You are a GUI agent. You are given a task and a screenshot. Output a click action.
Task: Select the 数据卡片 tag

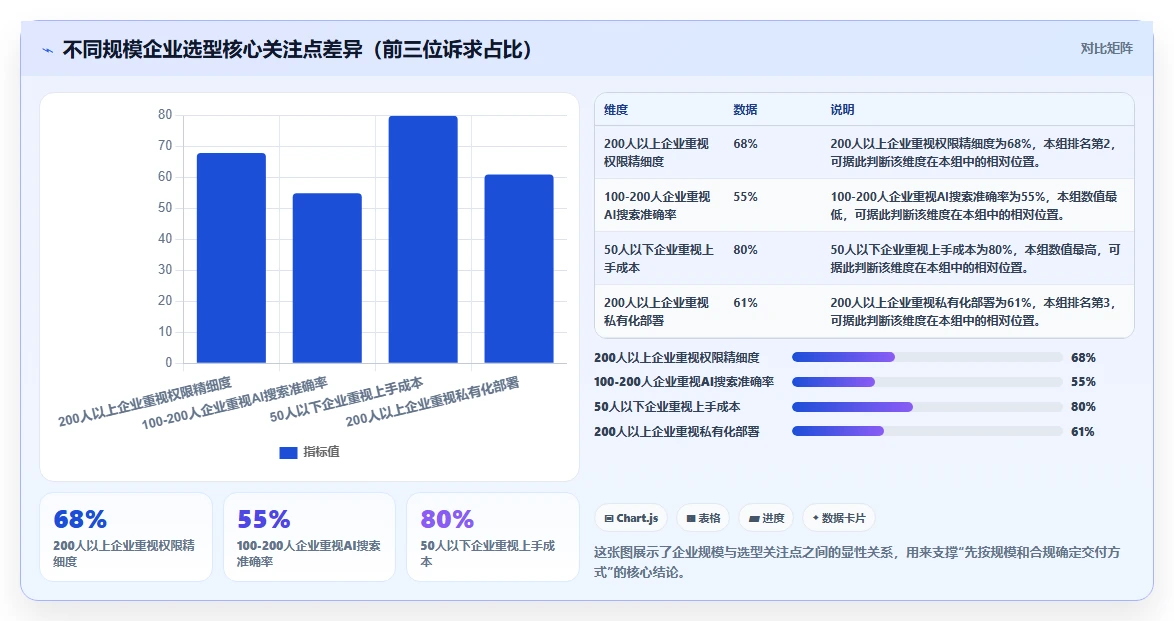[x=838, y=518]
